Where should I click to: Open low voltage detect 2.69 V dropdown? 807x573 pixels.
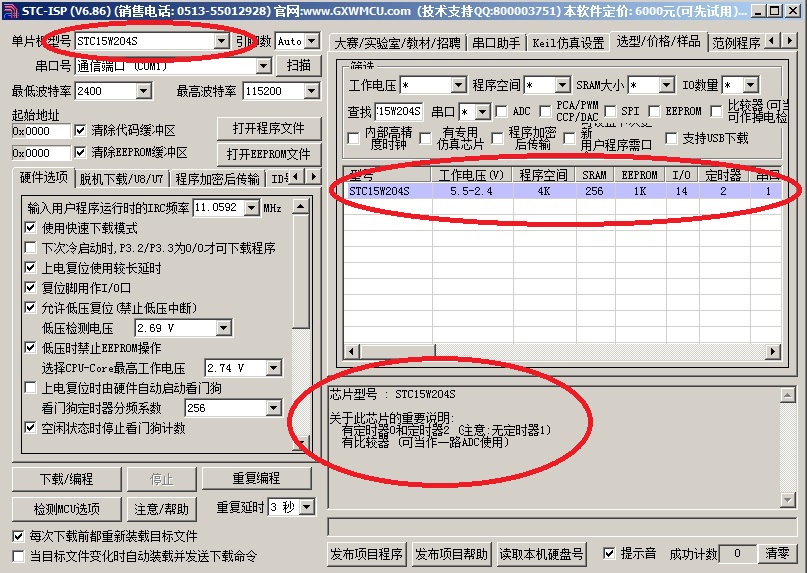(223, 328)
